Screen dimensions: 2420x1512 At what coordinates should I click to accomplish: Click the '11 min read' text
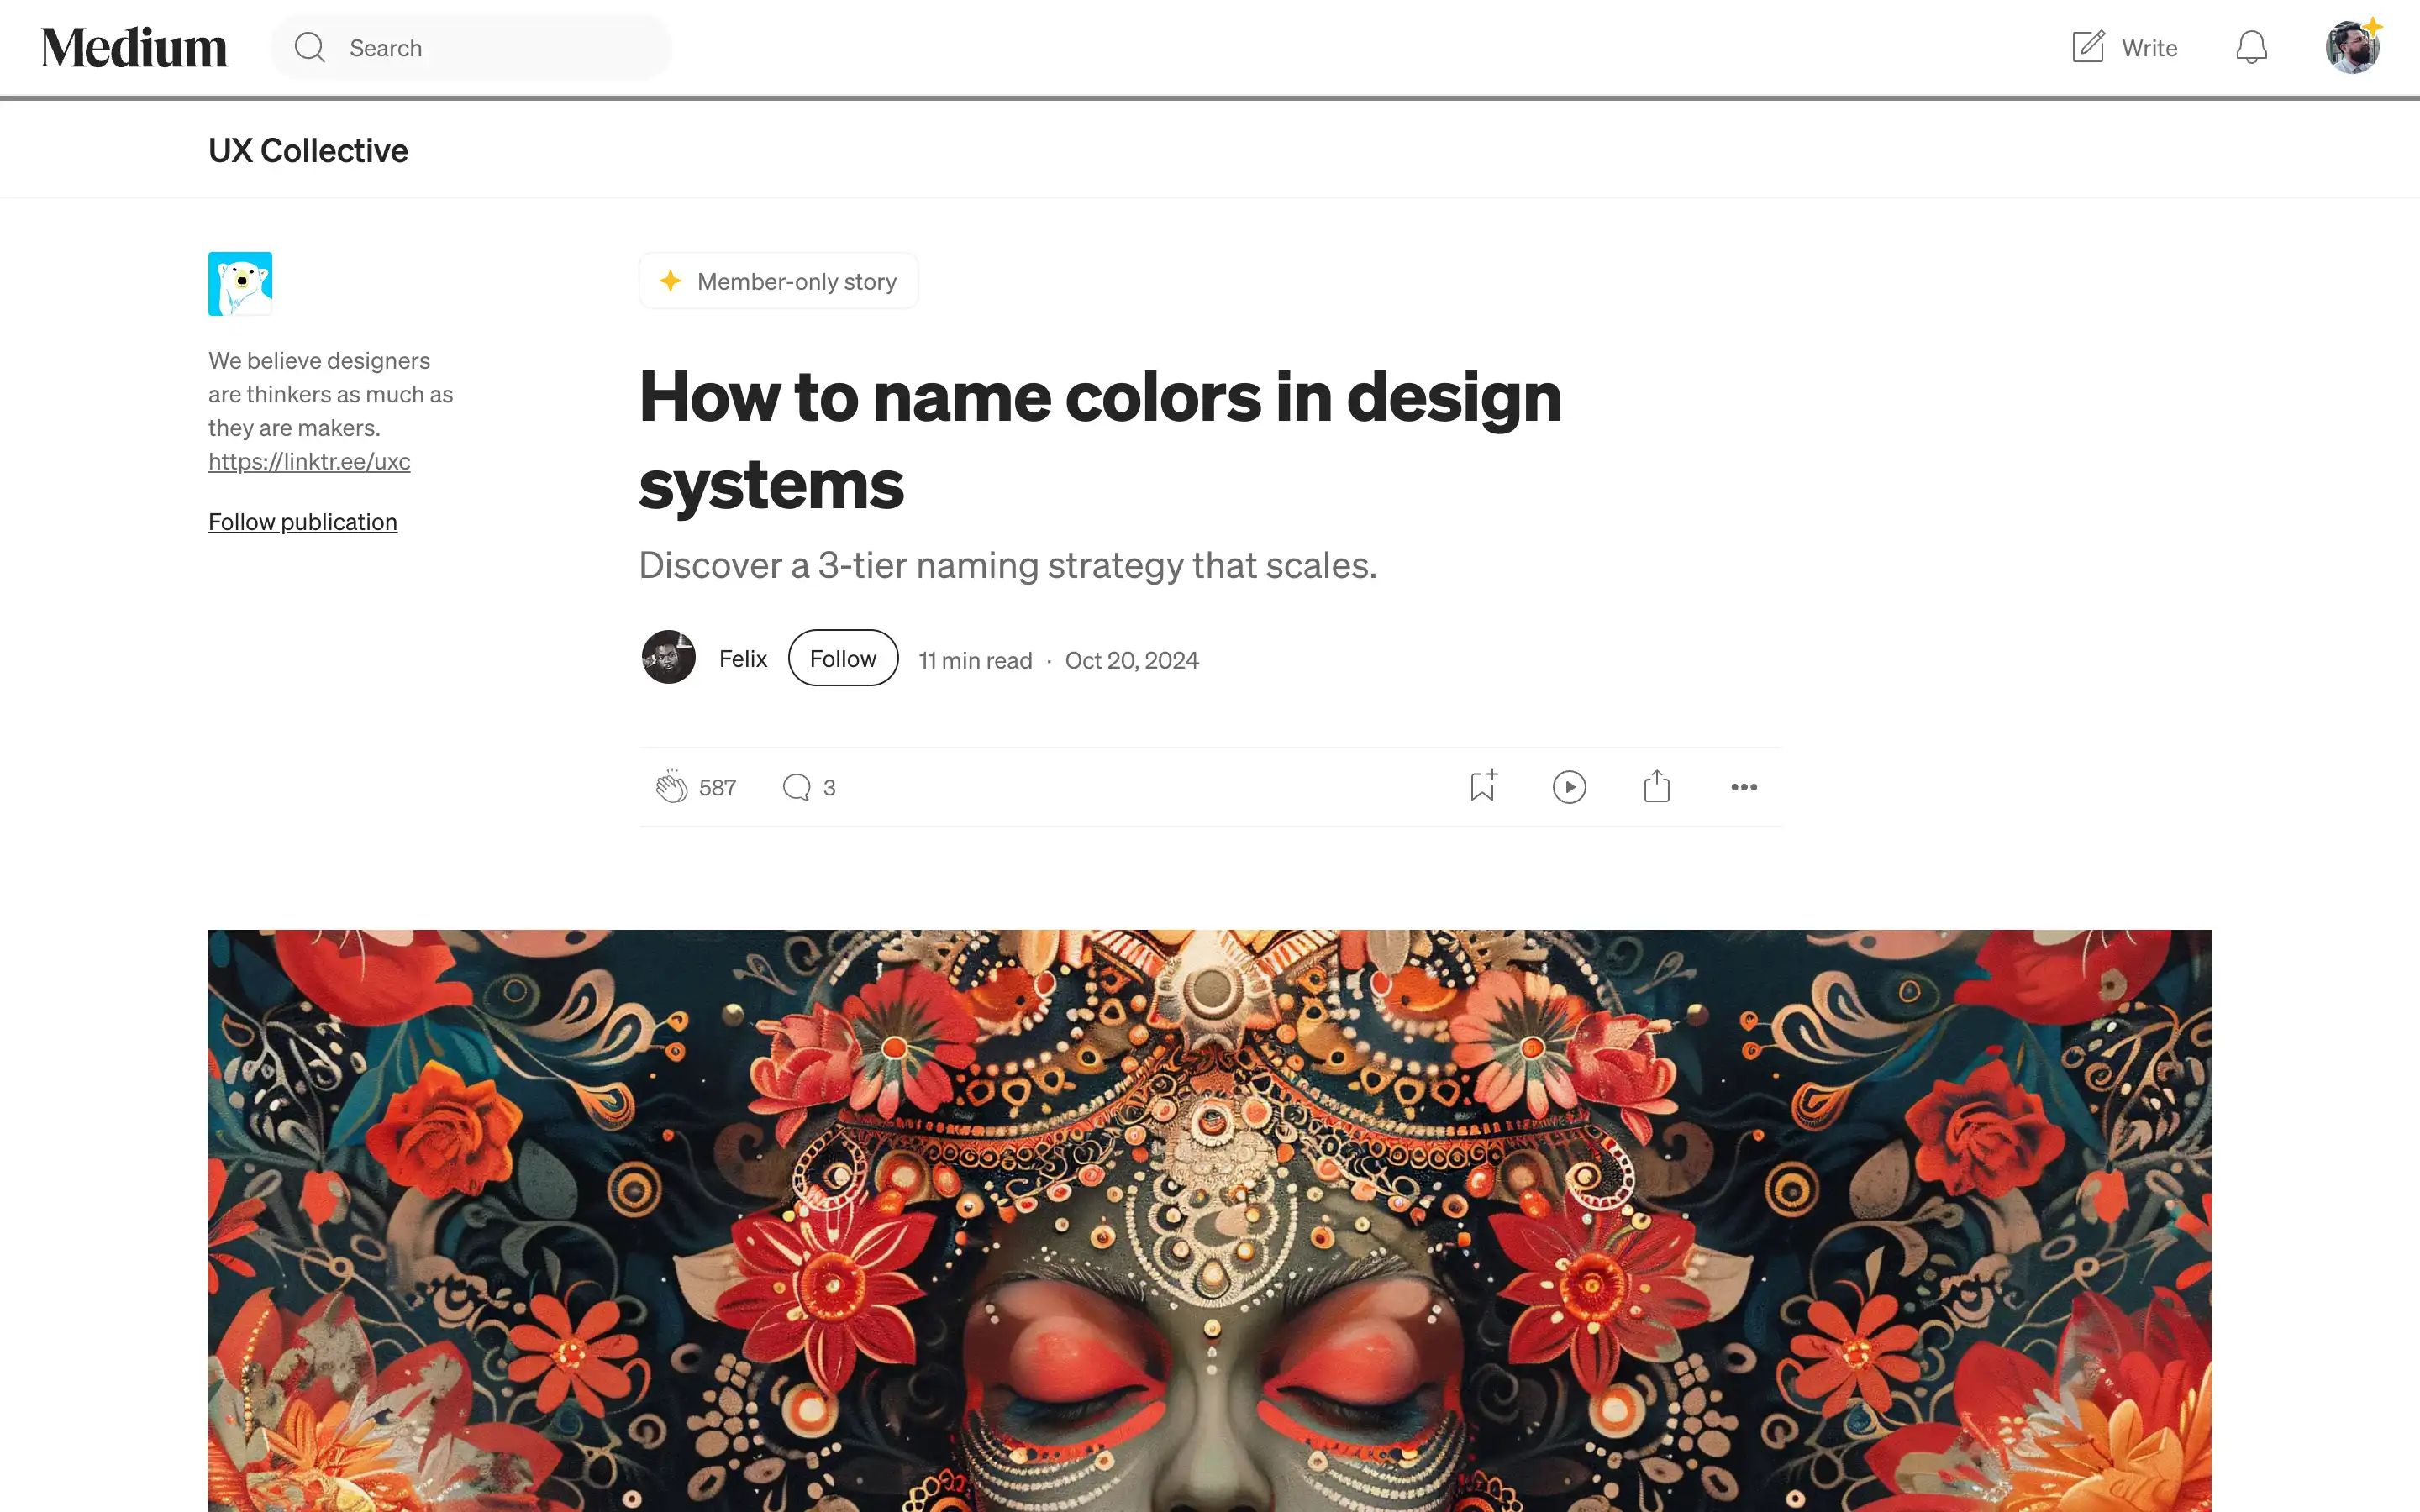click(975, 660)
